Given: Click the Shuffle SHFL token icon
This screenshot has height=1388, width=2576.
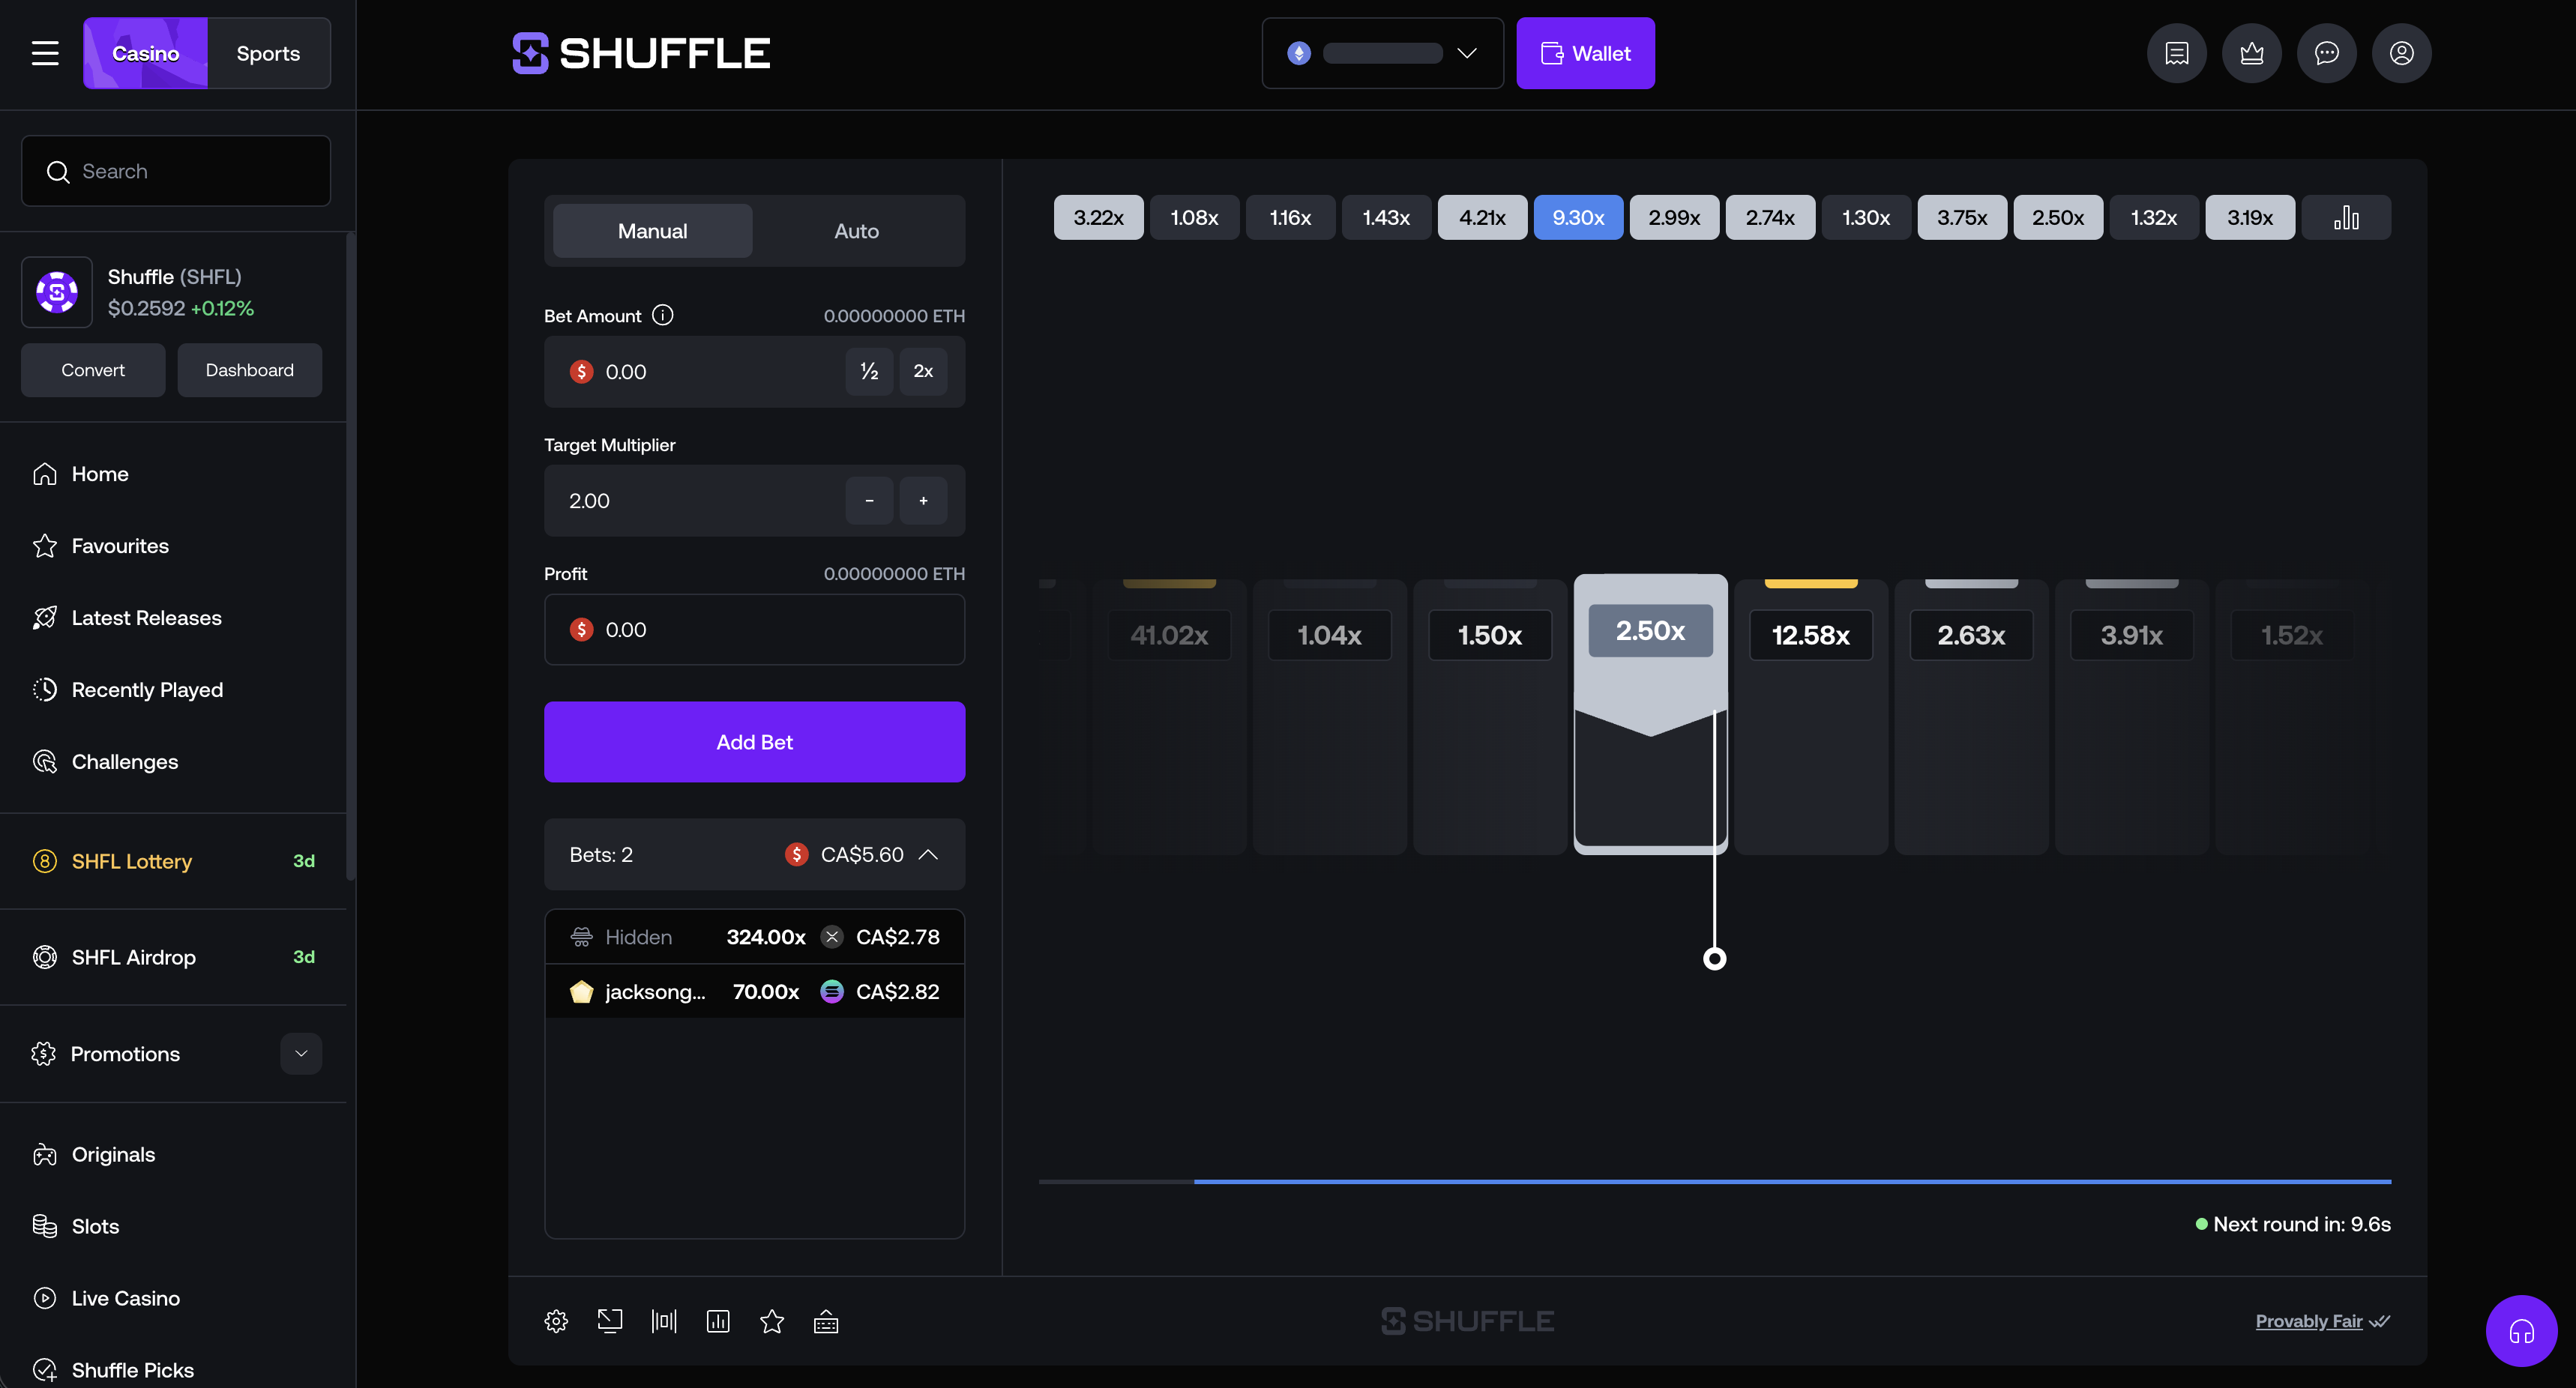Looking at the screenshot, I should click(x=57, y=292).
